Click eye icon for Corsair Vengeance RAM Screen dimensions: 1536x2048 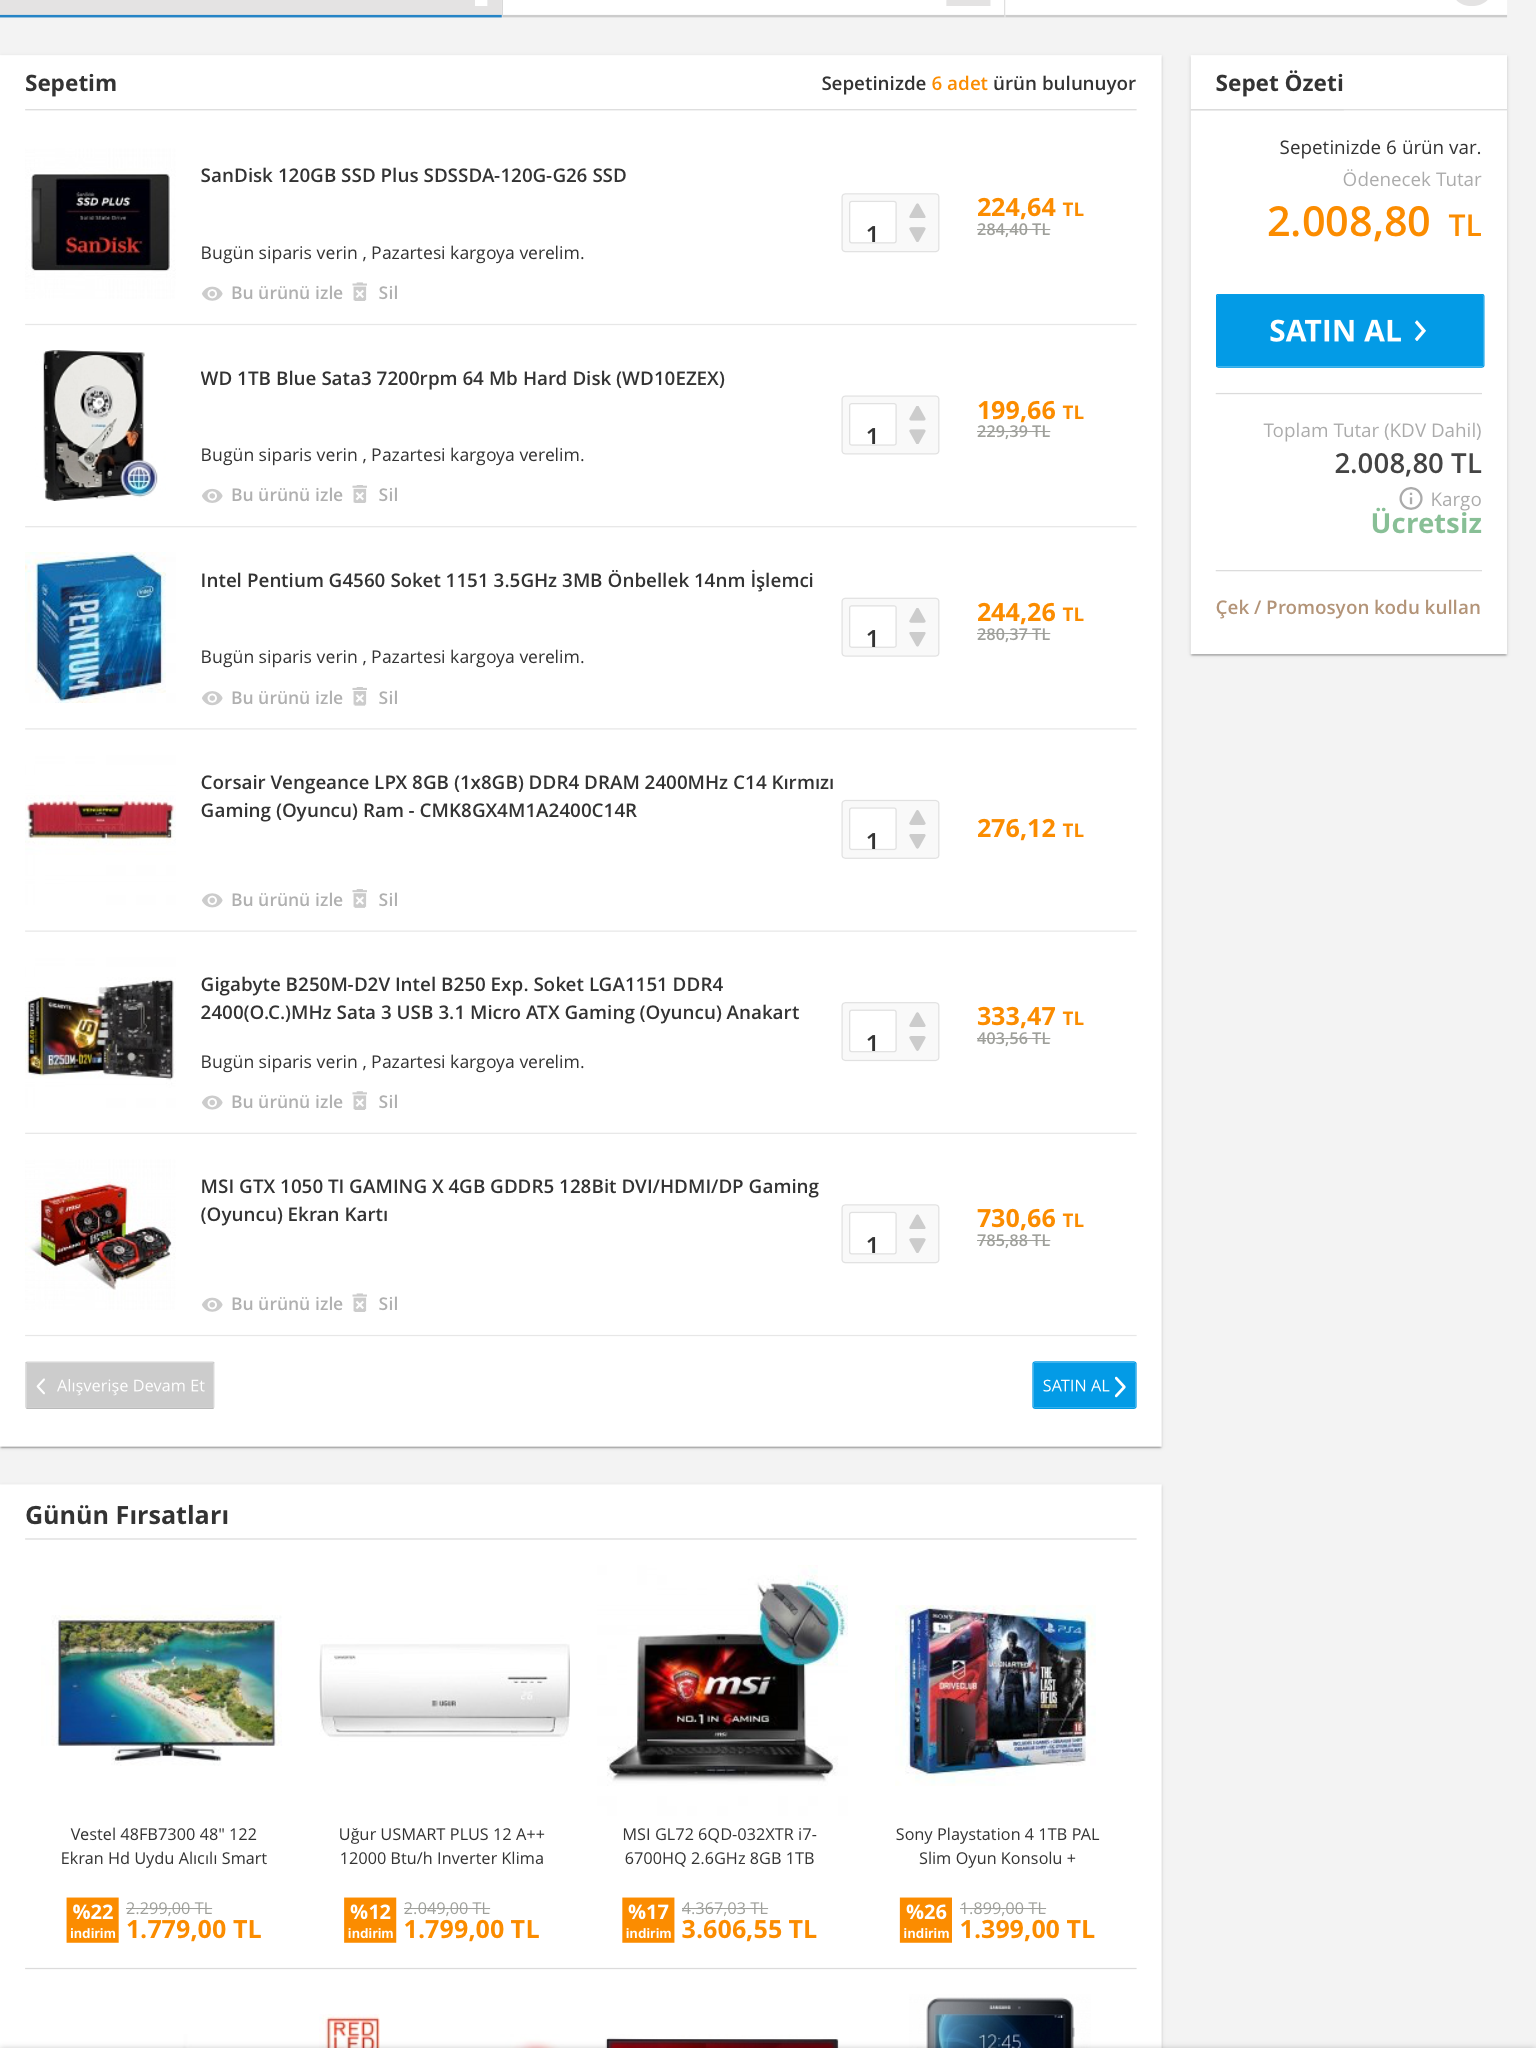click(x=212, y=900)
